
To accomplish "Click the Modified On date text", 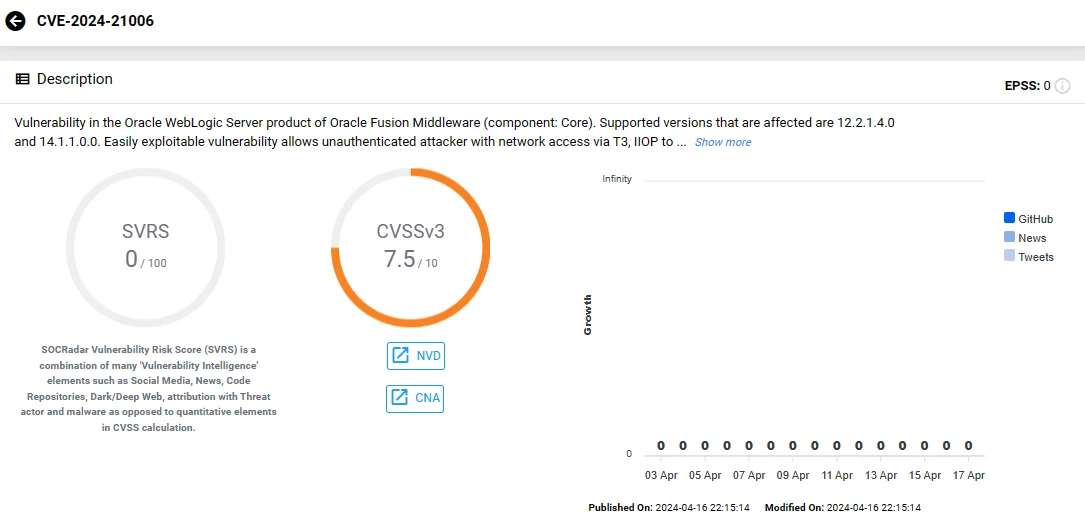I will (x=843, y=507).
